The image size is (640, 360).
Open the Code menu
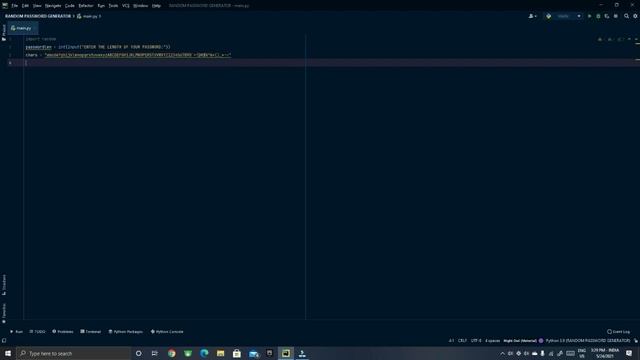70,6
